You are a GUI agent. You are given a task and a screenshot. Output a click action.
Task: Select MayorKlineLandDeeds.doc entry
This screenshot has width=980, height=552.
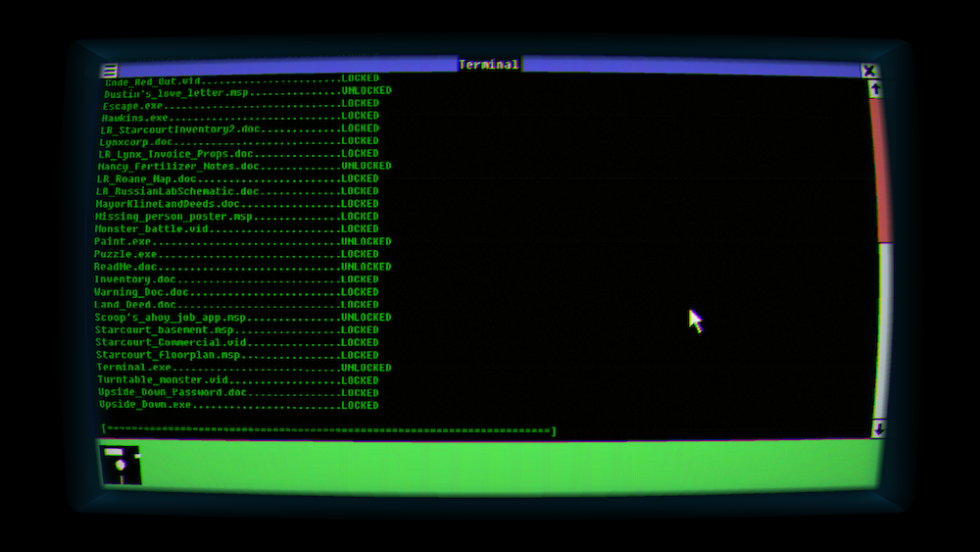[x=237, y=204]
